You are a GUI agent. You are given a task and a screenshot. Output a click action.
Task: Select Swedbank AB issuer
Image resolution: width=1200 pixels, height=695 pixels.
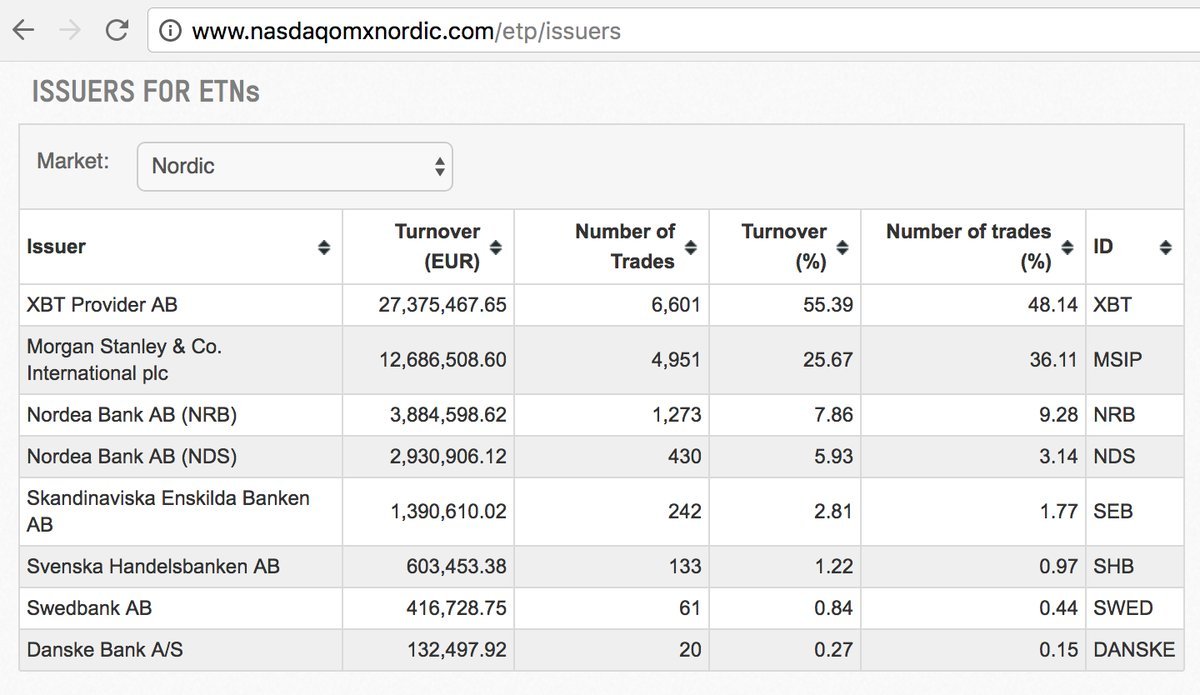click(90, 609)
